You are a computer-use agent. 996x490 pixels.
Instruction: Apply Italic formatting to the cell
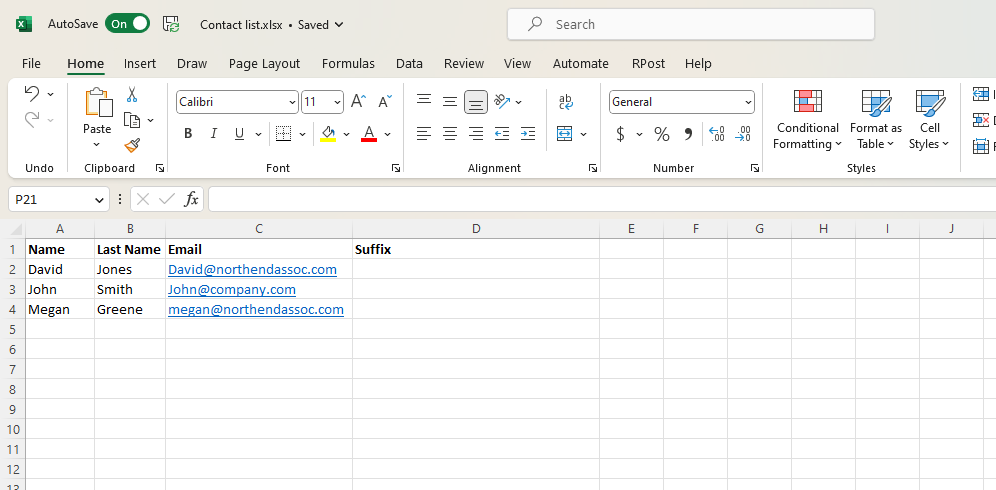coord(213,134)
